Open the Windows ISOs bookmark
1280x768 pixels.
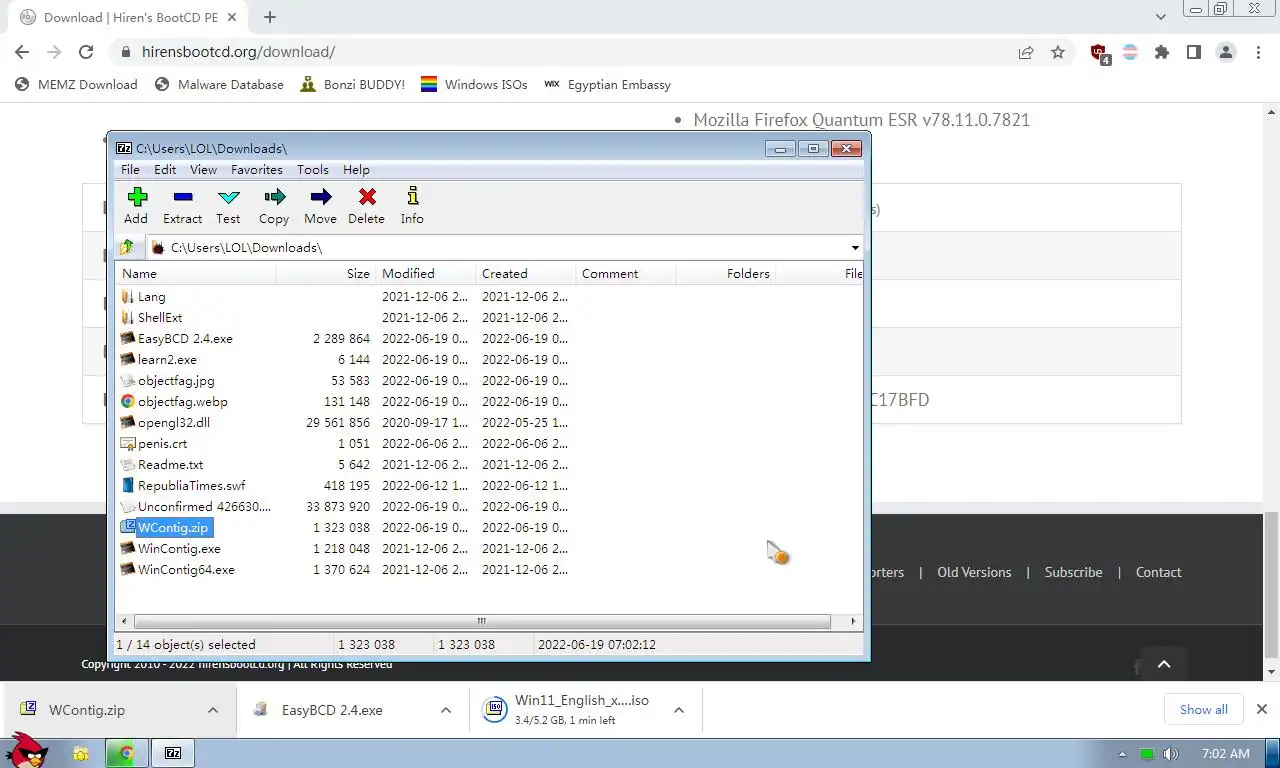click(474, 85)
